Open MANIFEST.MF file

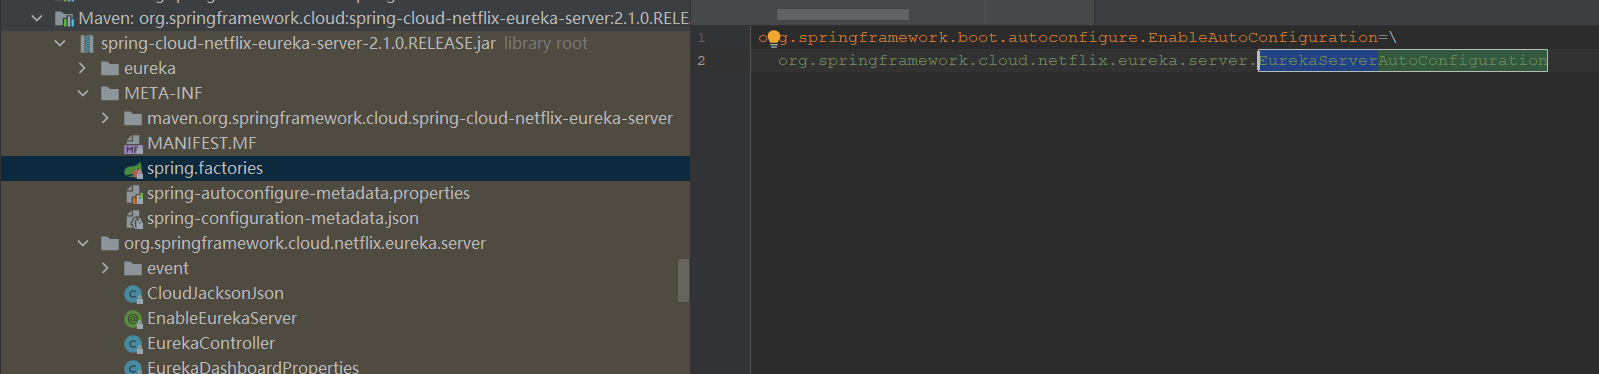(x=345, y=143)
